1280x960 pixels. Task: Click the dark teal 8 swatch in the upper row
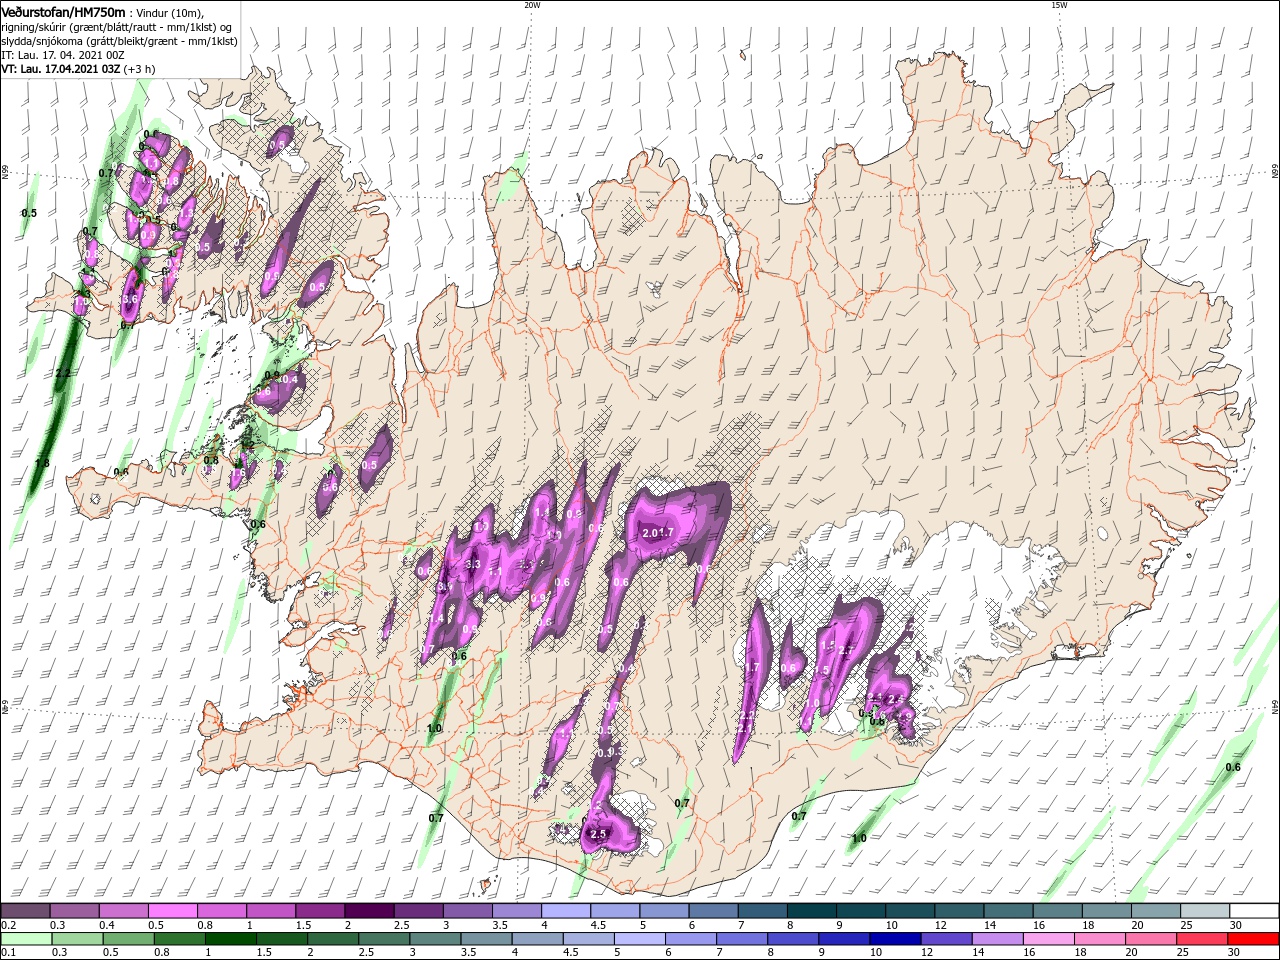pyautogui.click(x=812, y=911)
